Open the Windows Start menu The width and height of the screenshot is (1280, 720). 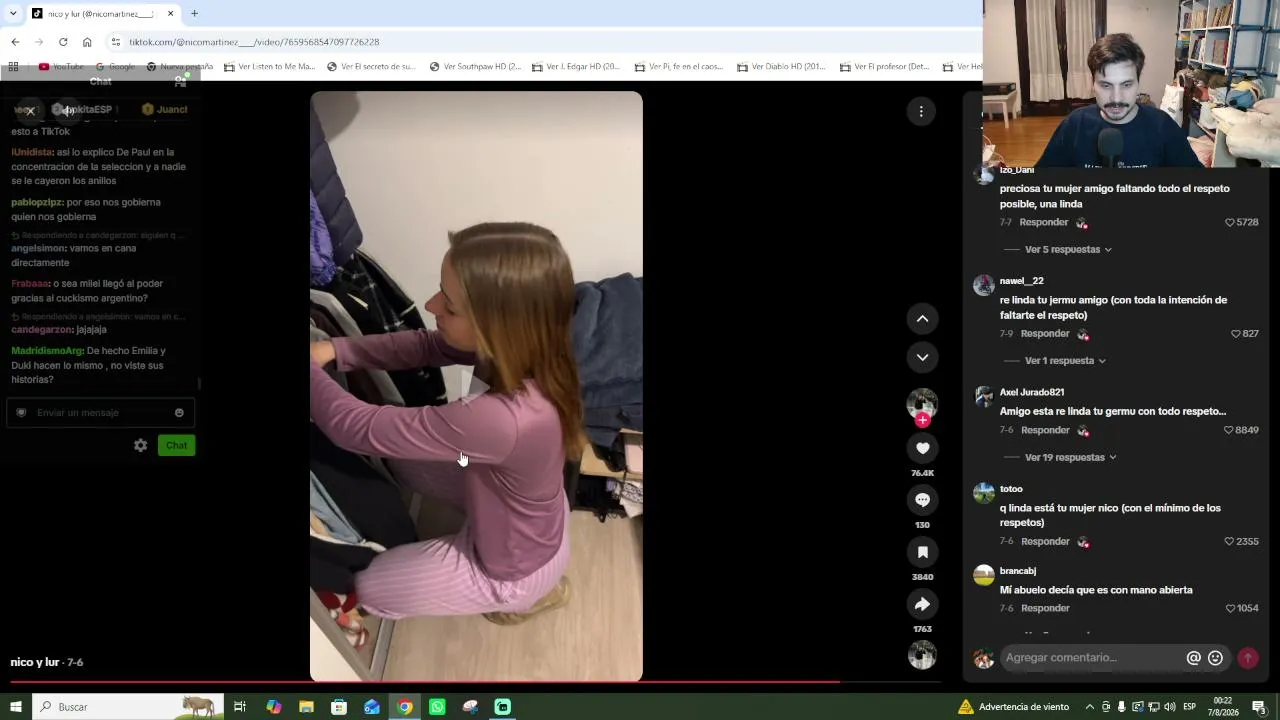pos(15,707)
